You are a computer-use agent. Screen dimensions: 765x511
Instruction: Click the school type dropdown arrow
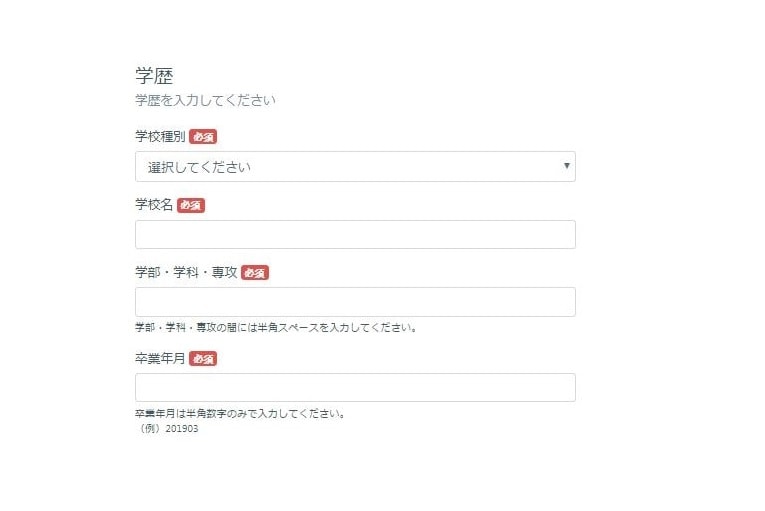coord(566,166)
